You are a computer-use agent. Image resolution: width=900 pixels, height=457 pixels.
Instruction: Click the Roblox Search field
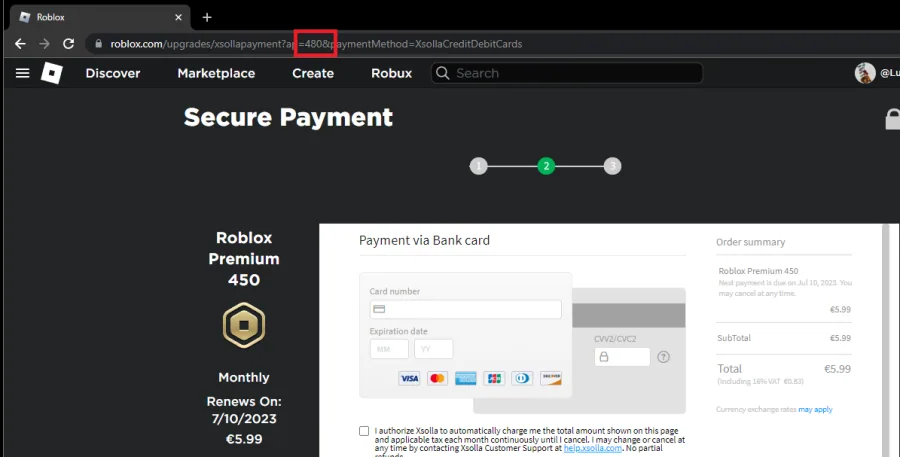click(567, 73)
